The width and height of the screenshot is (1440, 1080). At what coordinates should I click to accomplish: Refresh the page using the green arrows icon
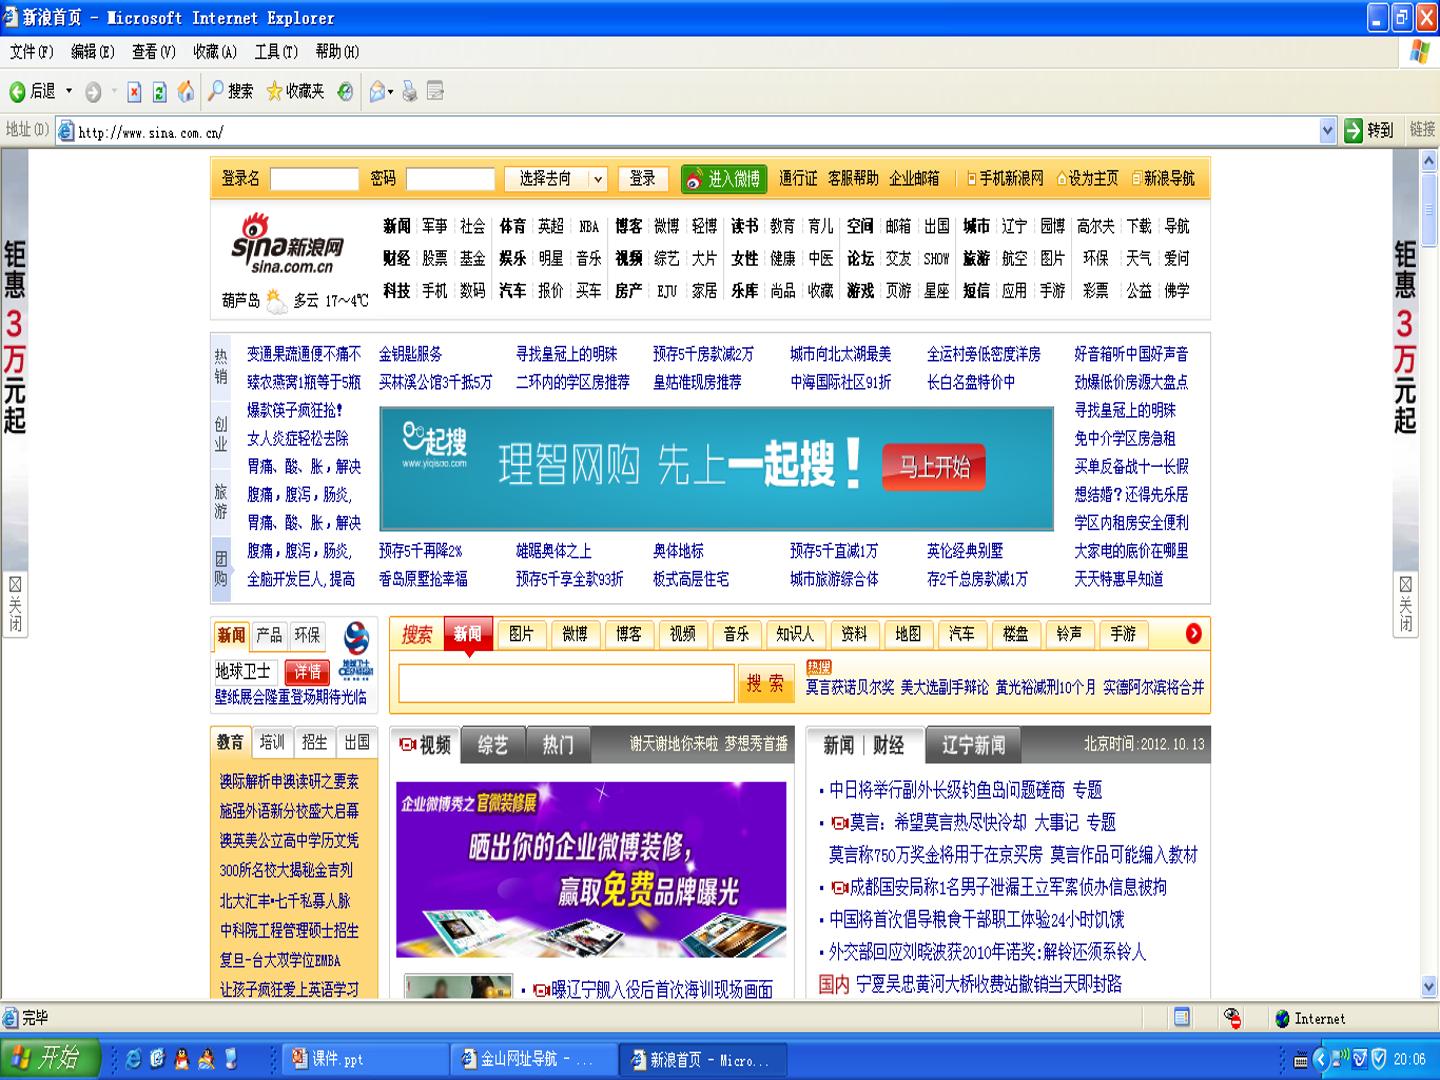159,92
